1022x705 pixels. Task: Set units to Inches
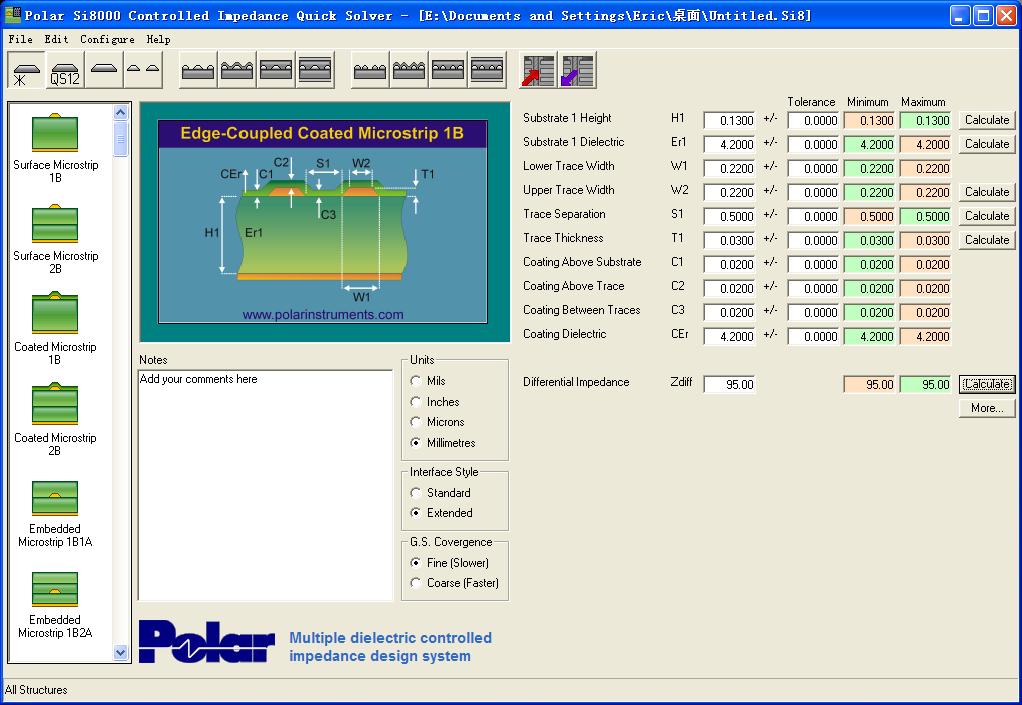tap(435, 401)
